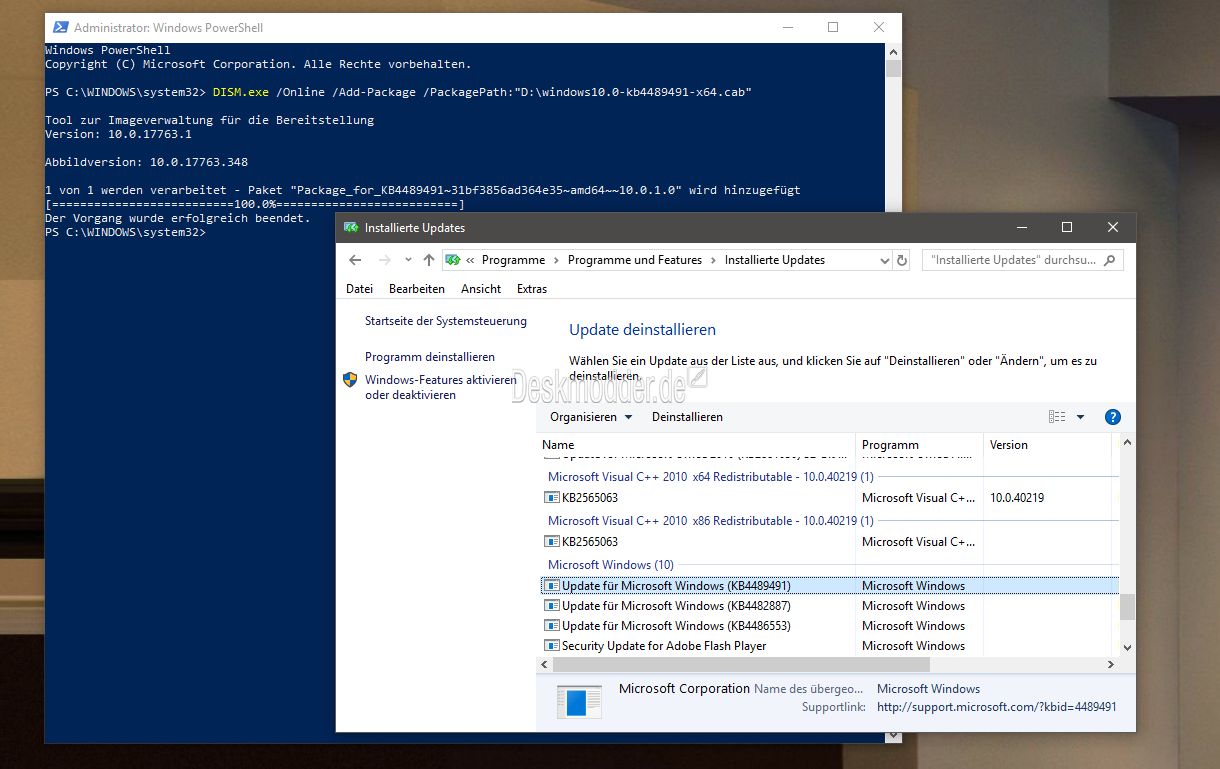Open the Bearbeiten menu
The width and height of the screenshot is (1220, 769).
pos(417,289)
